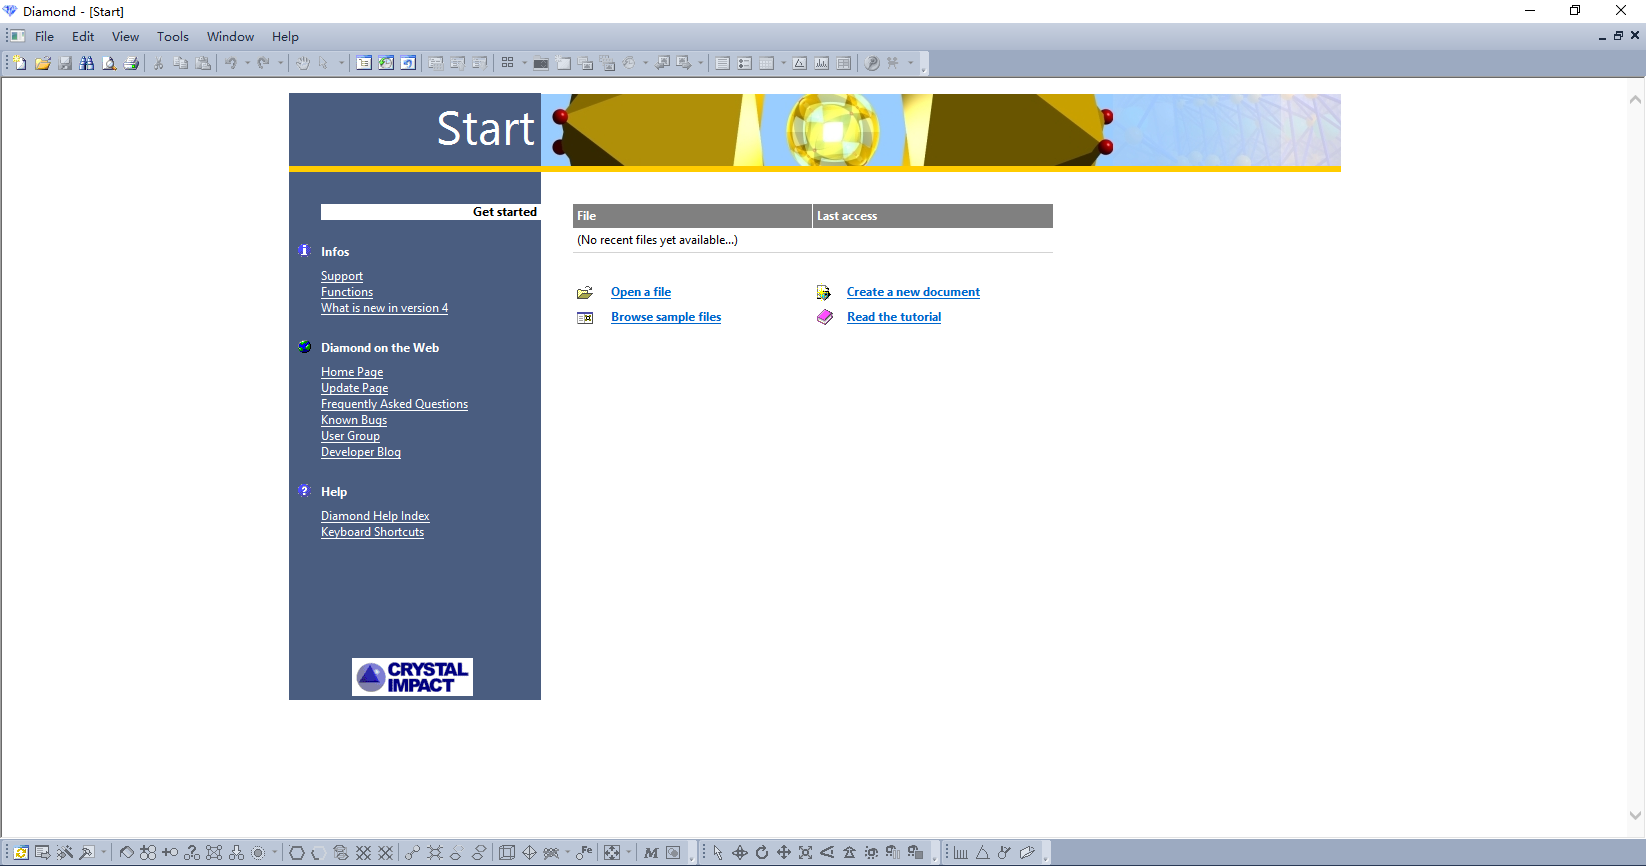
Task: Click the printer icon in toolbar
Action: pos(131,63)
